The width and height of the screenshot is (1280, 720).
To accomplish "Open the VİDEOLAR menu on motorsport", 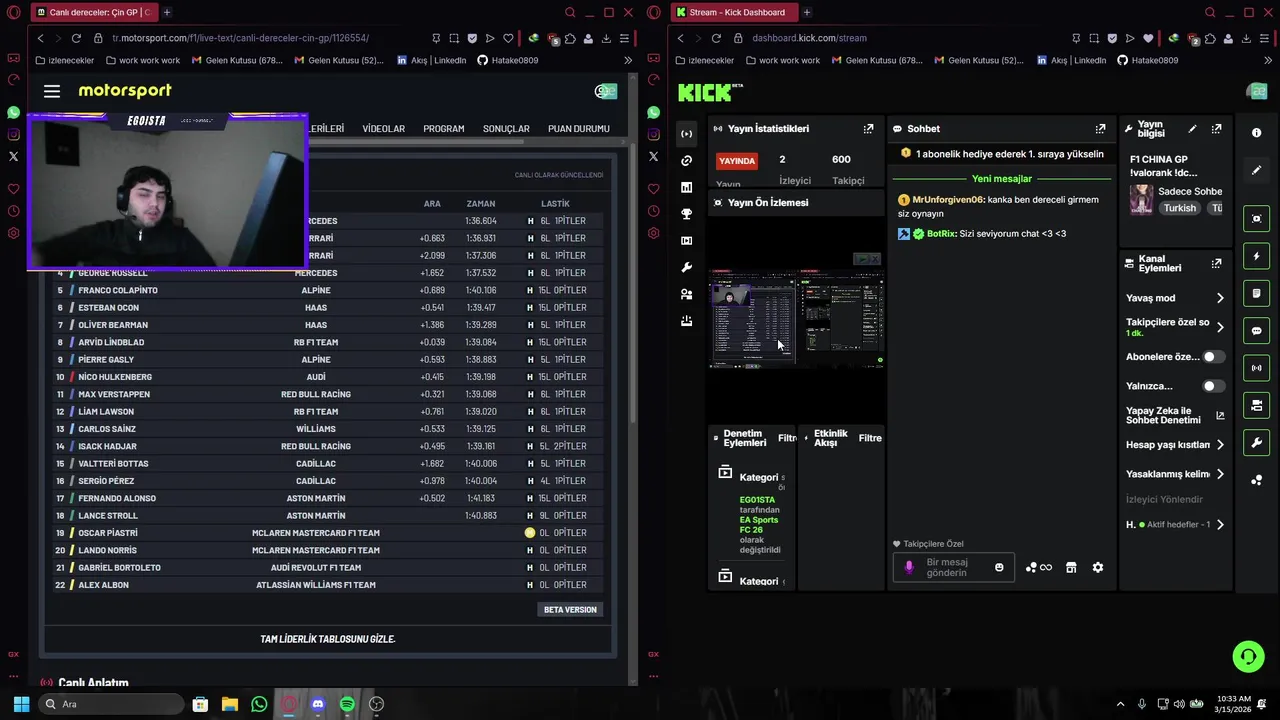I will click(x=383, y=129).
